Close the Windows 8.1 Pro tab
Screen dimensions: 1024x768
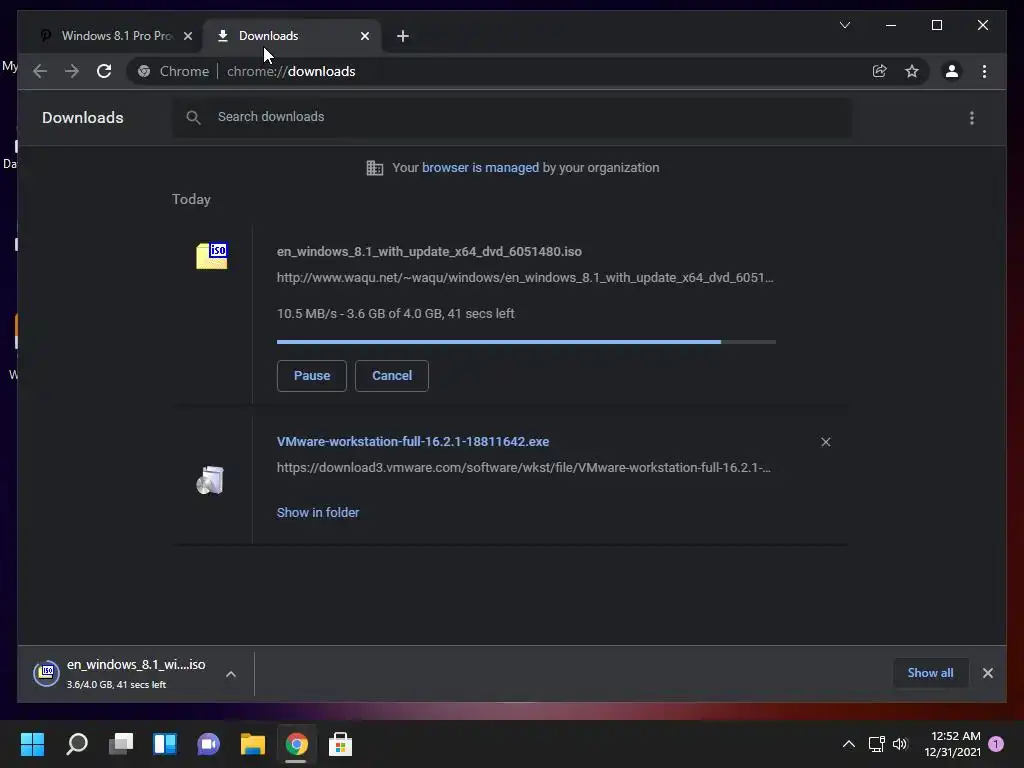point(188,36)
